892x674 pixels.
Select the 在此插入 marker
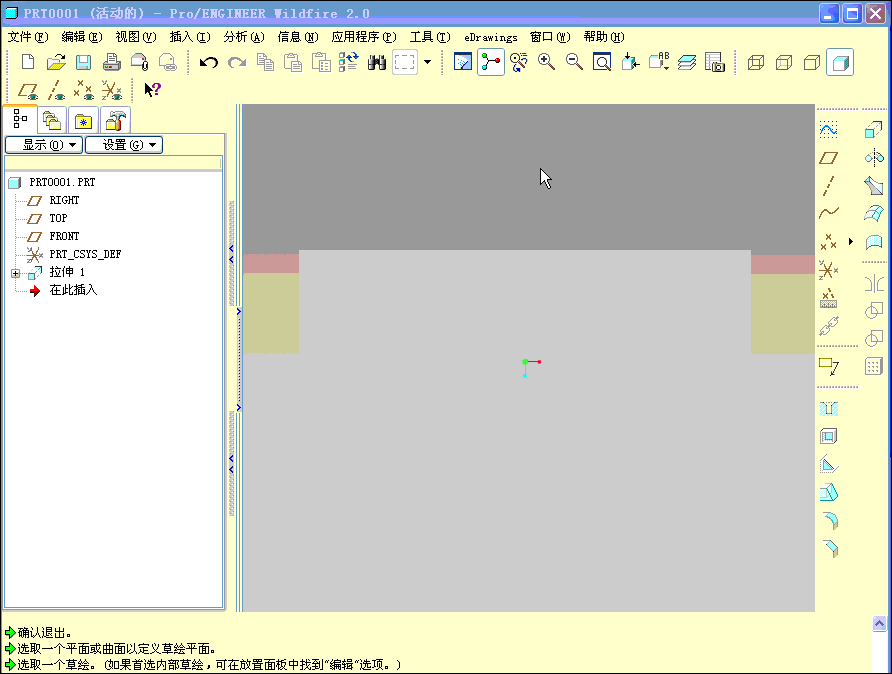coord(73,290)
